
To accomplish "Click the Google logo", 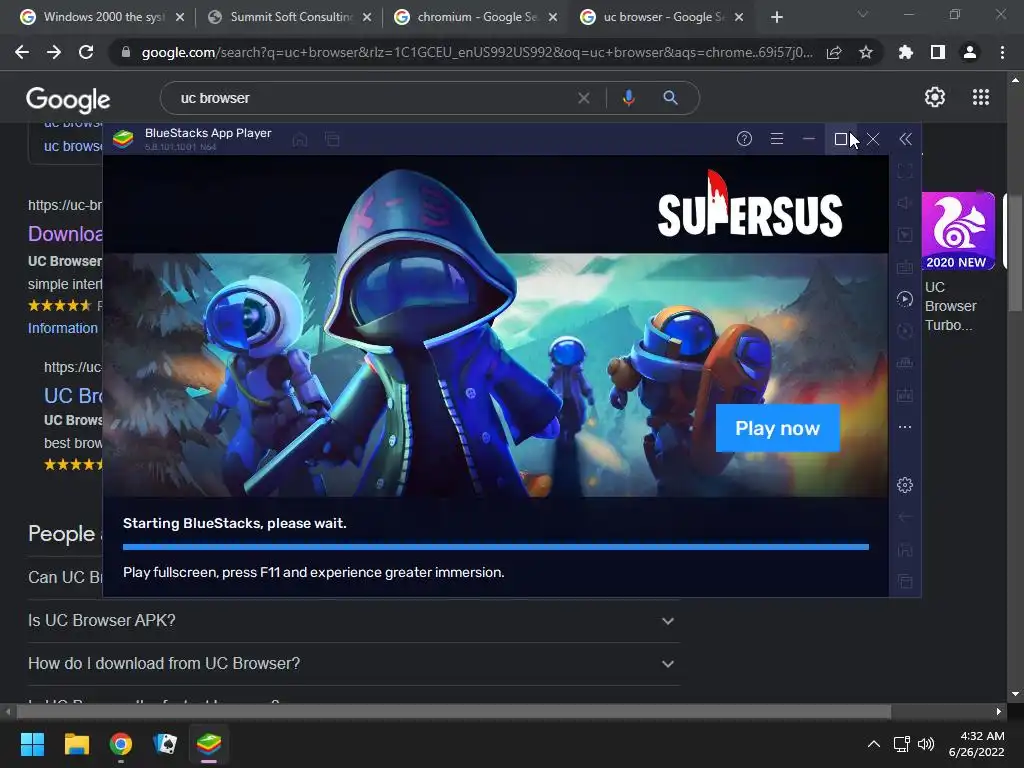I will click(68, 99).
